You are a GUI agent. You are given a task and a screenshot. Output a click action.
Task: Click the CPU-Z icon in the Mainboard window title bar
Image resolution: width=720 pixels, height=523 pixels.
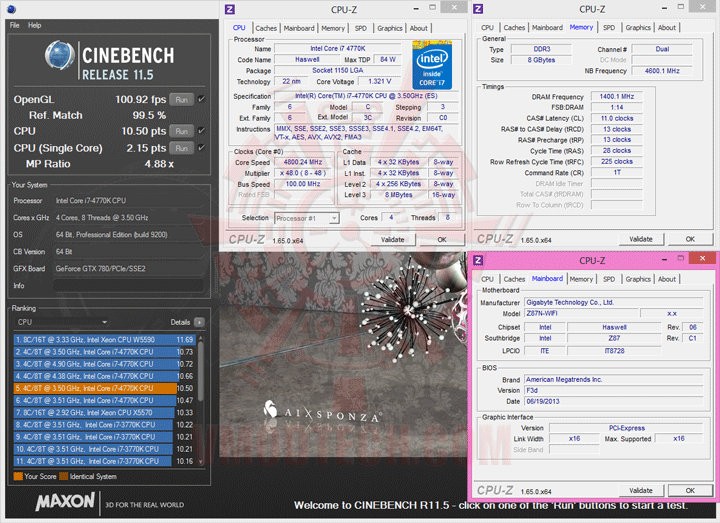click(x=478, y=260)
